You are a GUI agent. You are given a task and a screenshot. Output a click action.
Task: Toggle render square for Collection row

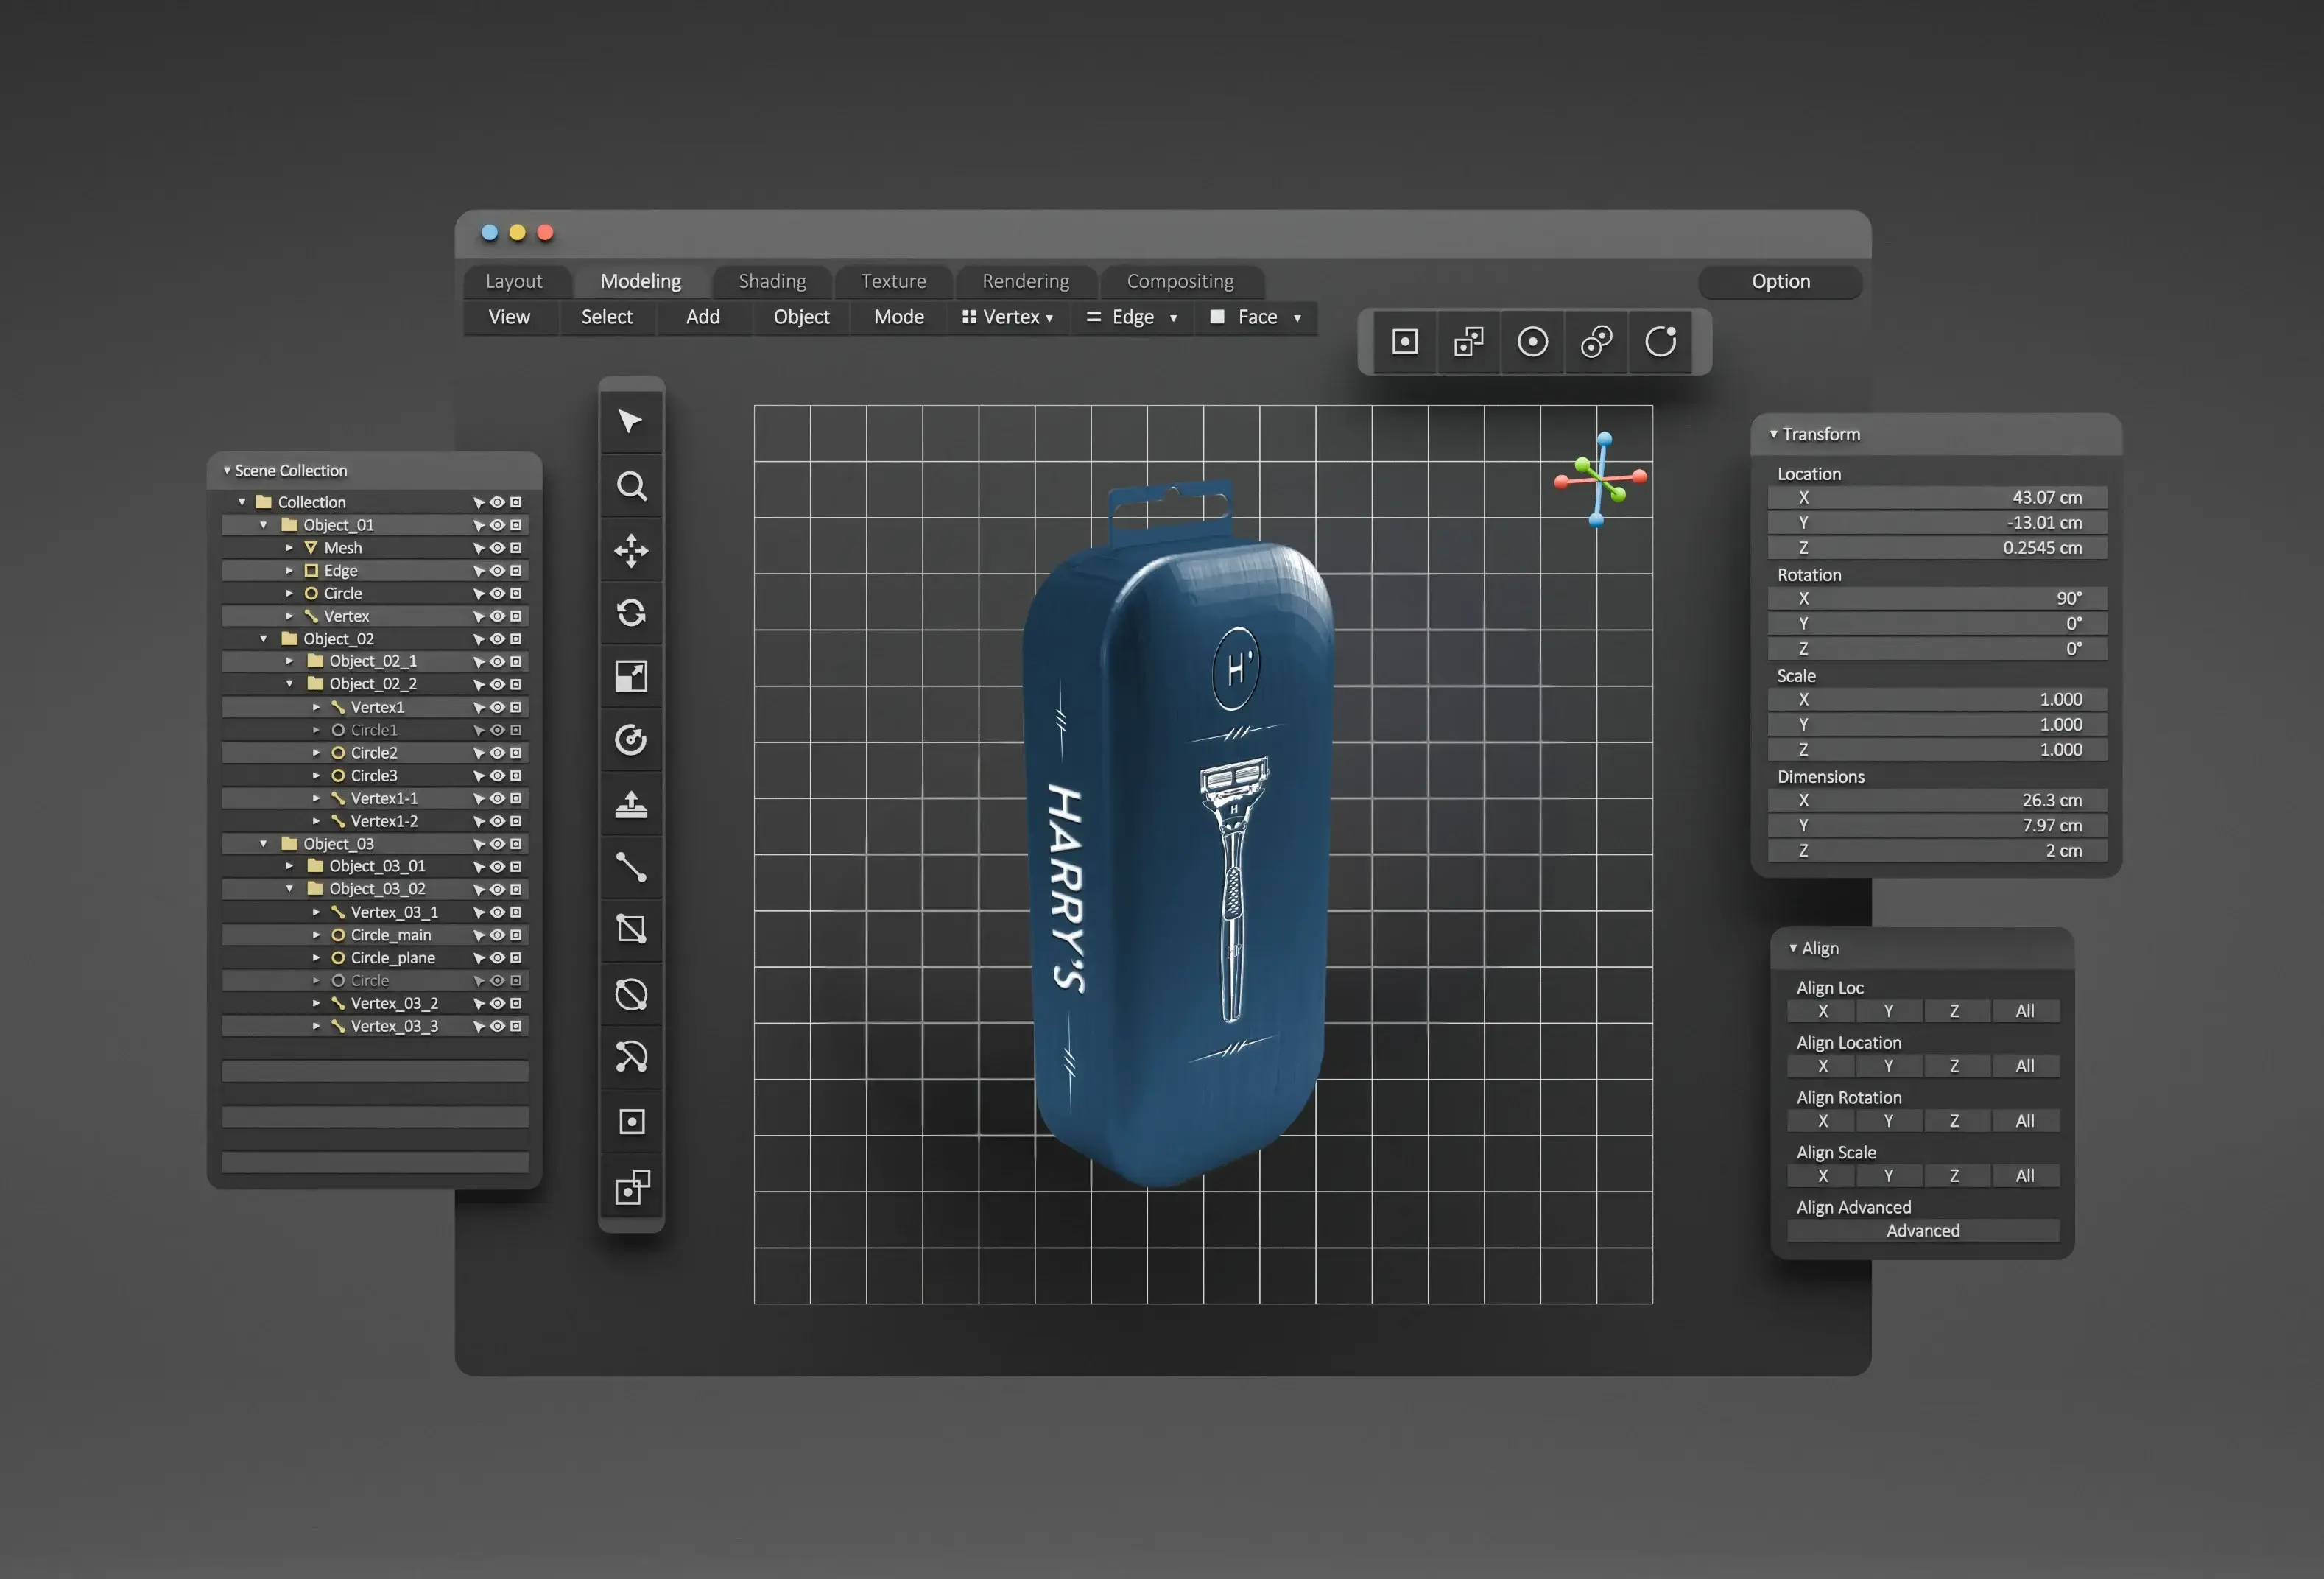coord(516,502)
